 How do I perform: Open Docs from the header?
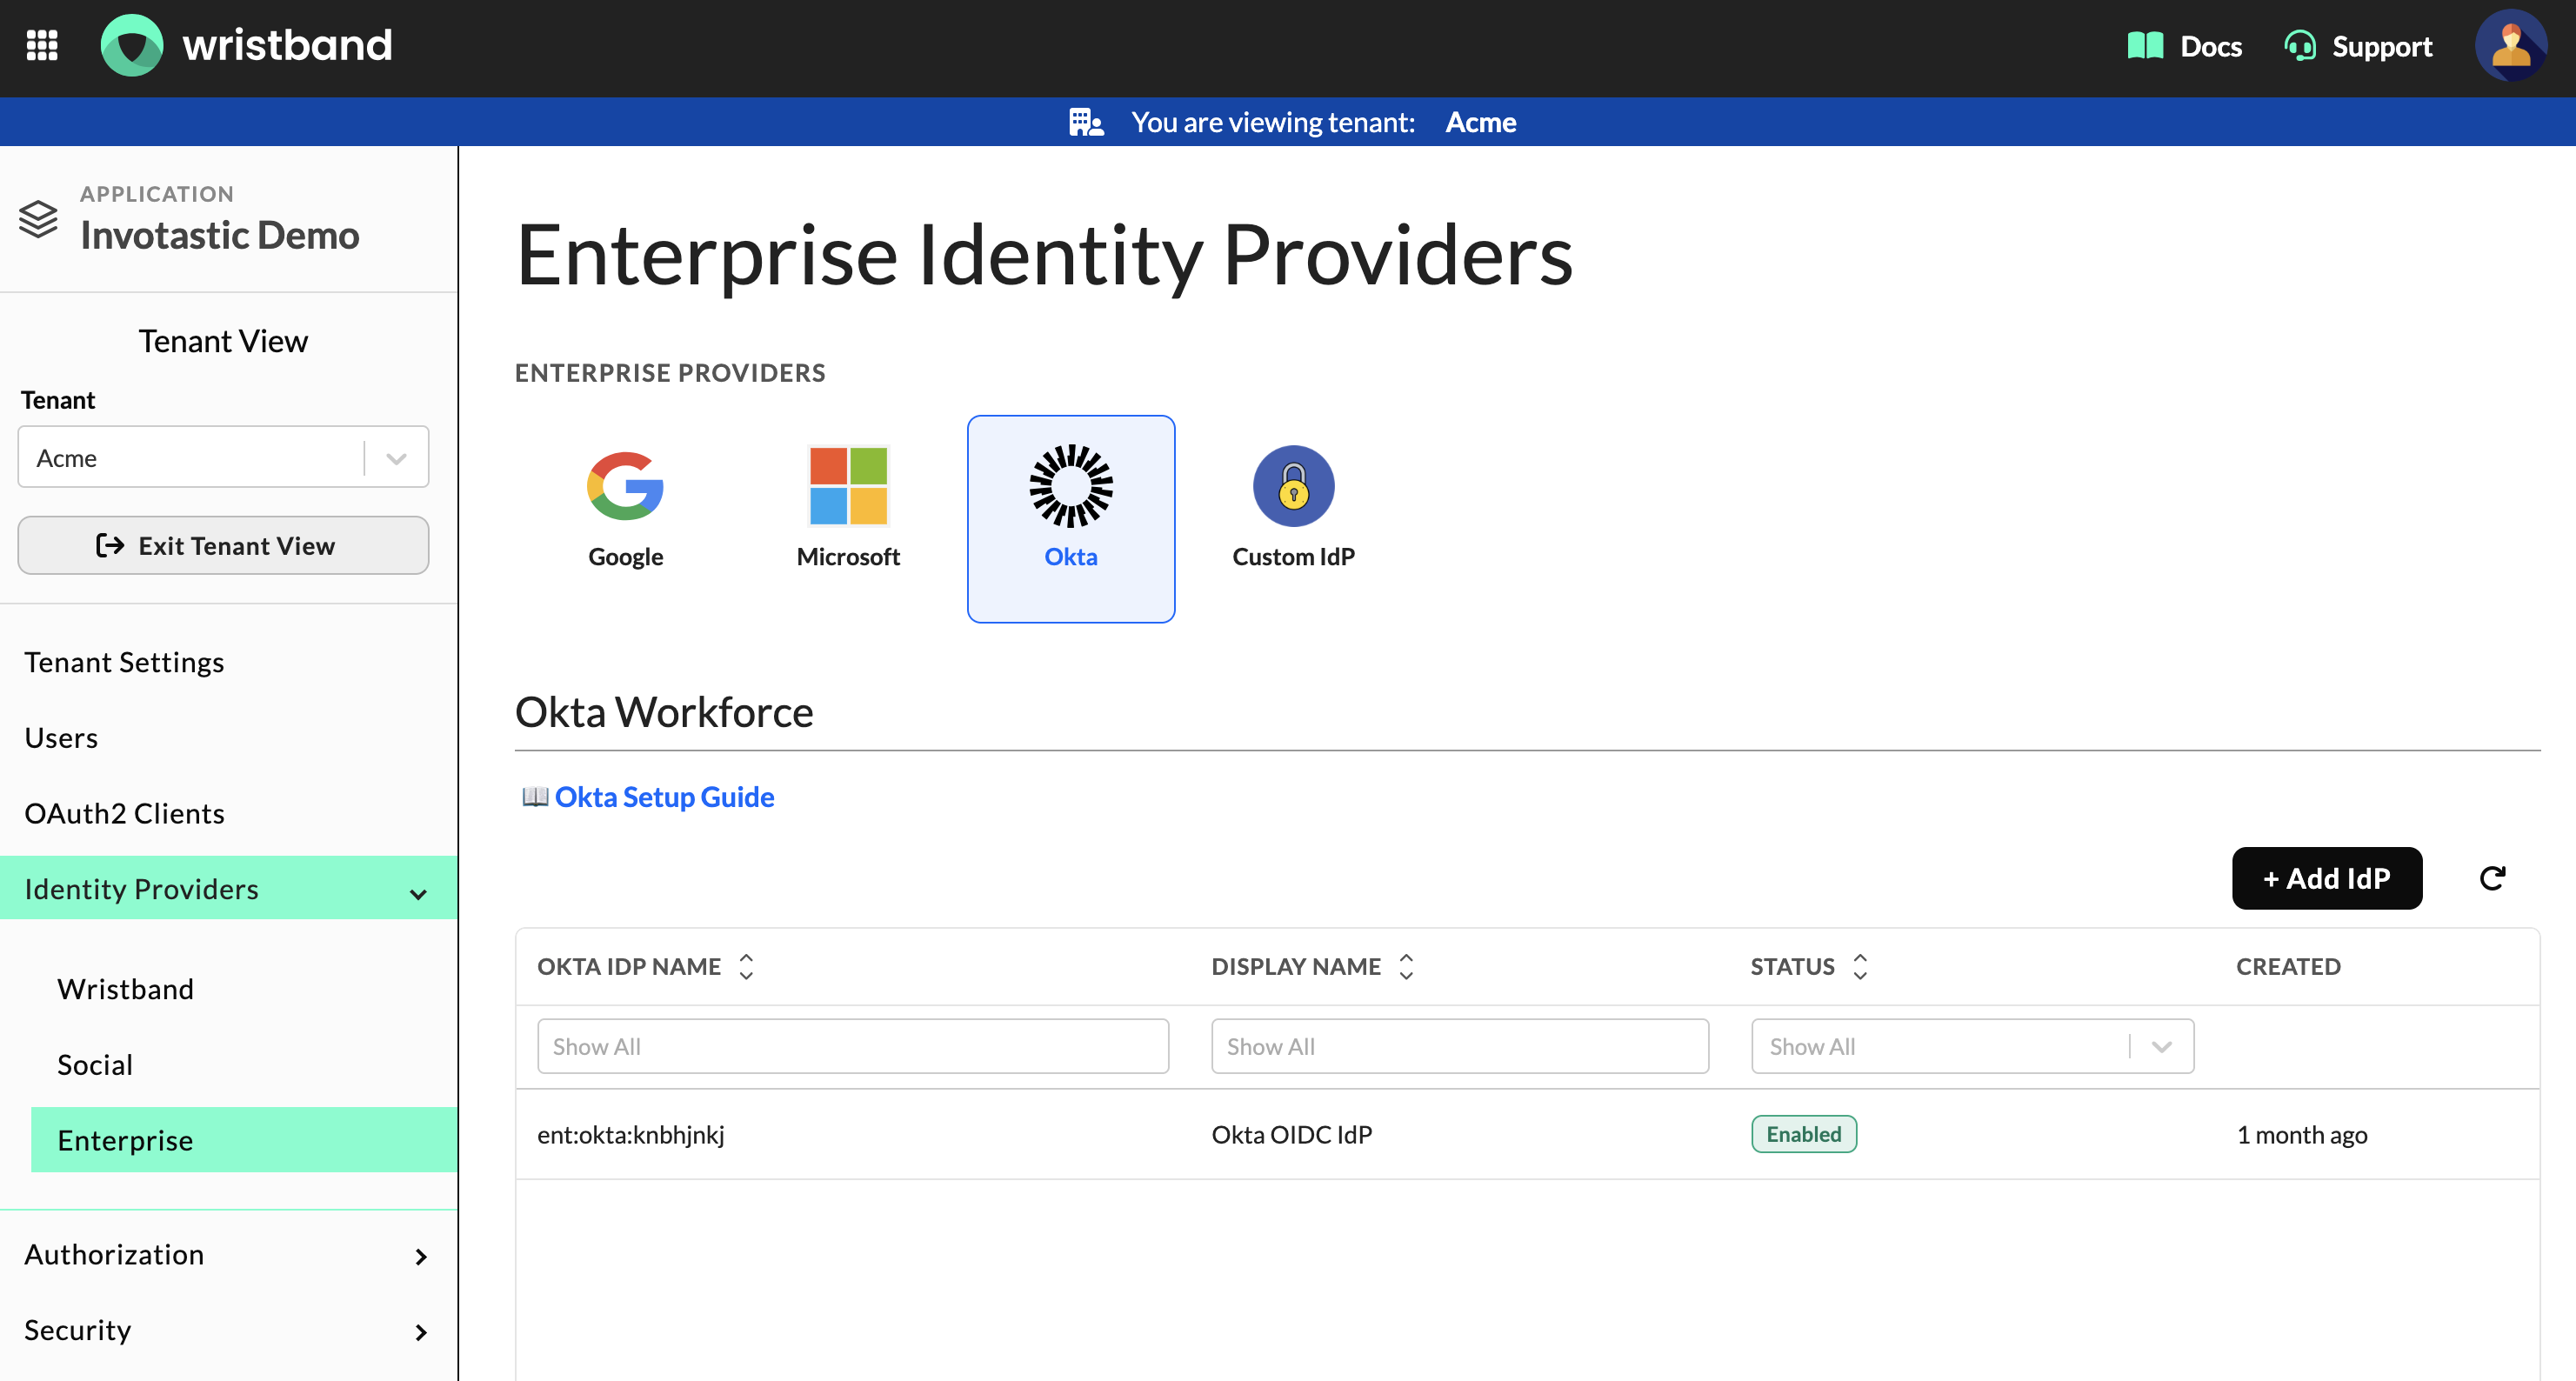click(x=2184, y=46)
